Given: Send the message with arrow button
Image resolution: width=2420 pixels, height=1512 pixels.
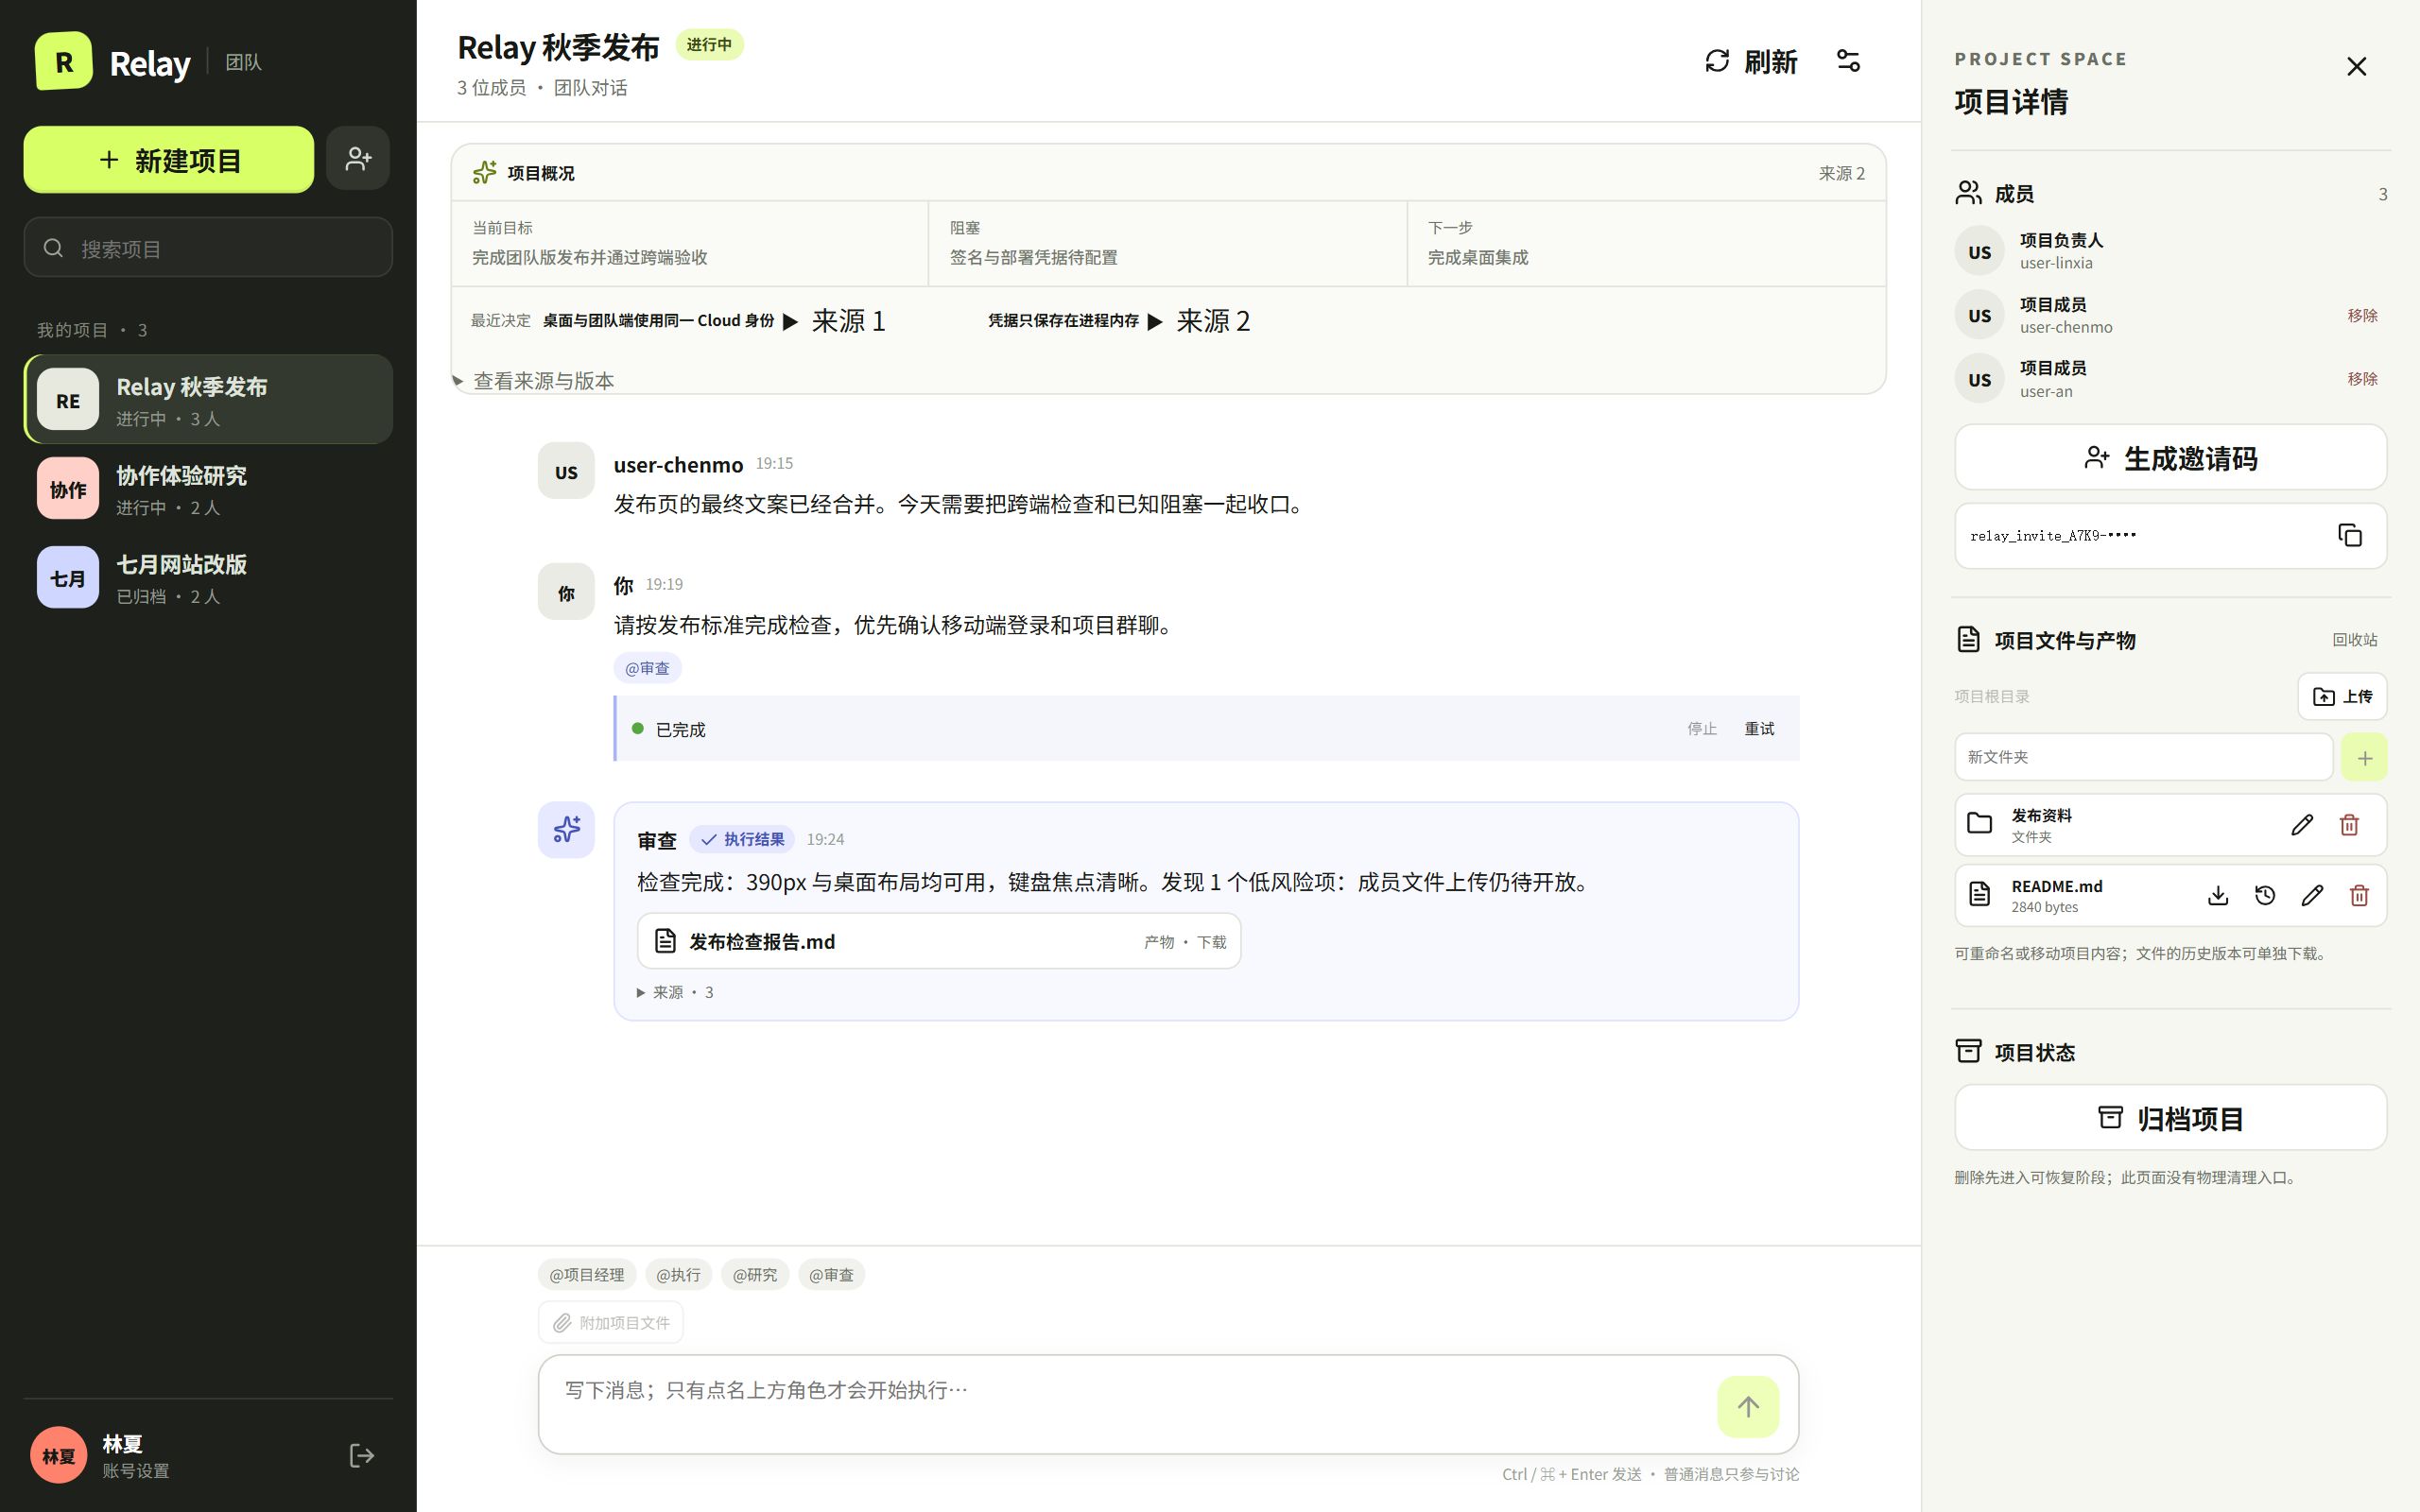Looking at the screenshot, I should pos(1747,1407).
